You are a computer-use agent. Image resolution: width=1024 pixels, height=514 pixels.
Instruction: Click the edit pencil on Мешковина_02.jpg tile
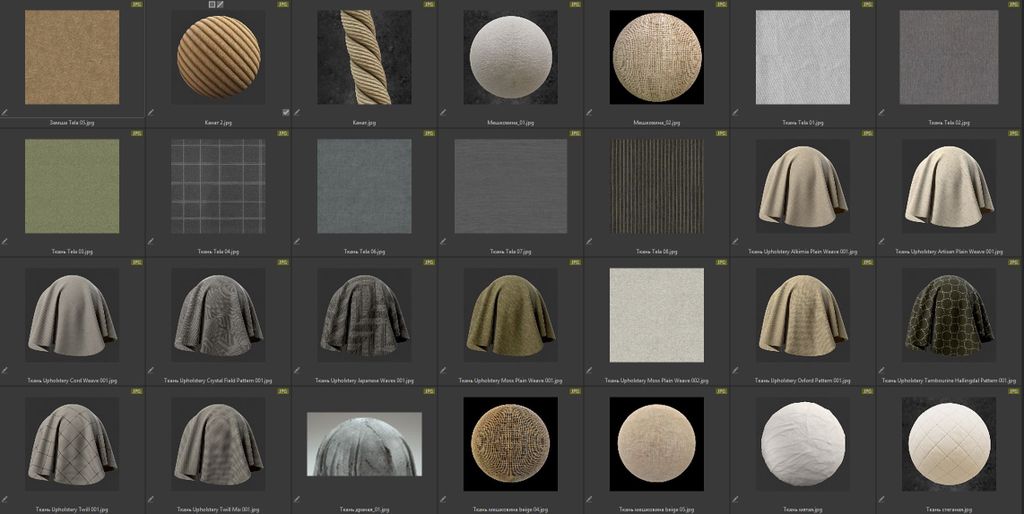point(589,113)
